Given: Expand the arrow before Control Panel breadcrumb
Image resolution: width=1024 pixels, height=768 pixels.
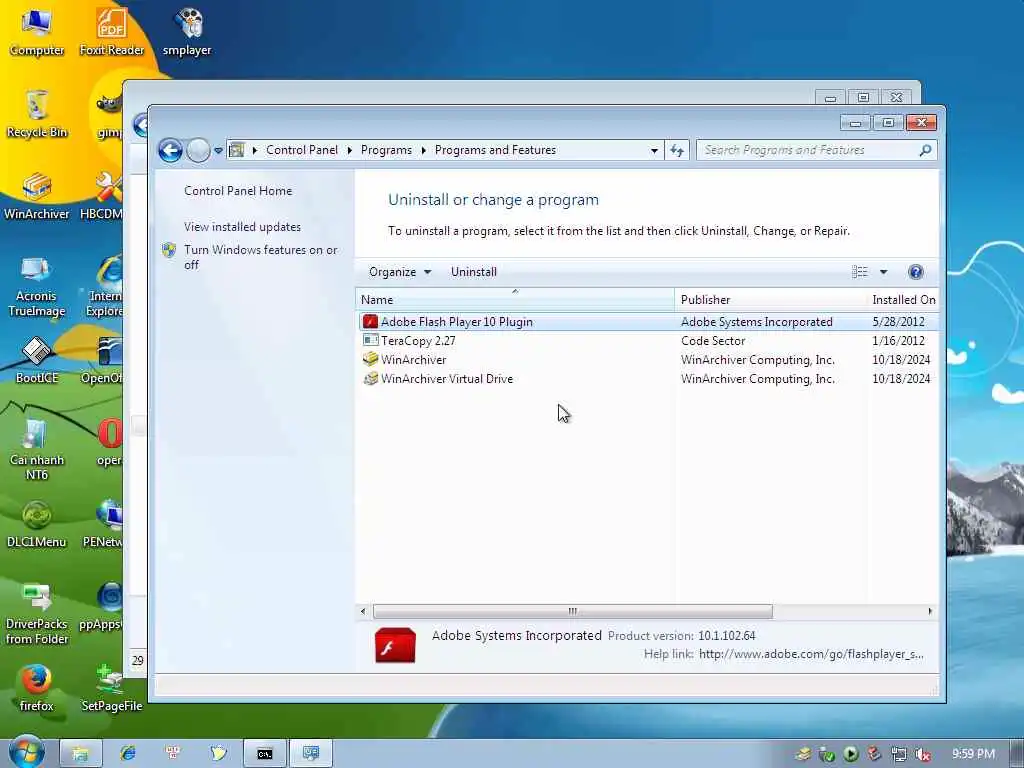Looking at the screenshot, I should tap(255, 150).
